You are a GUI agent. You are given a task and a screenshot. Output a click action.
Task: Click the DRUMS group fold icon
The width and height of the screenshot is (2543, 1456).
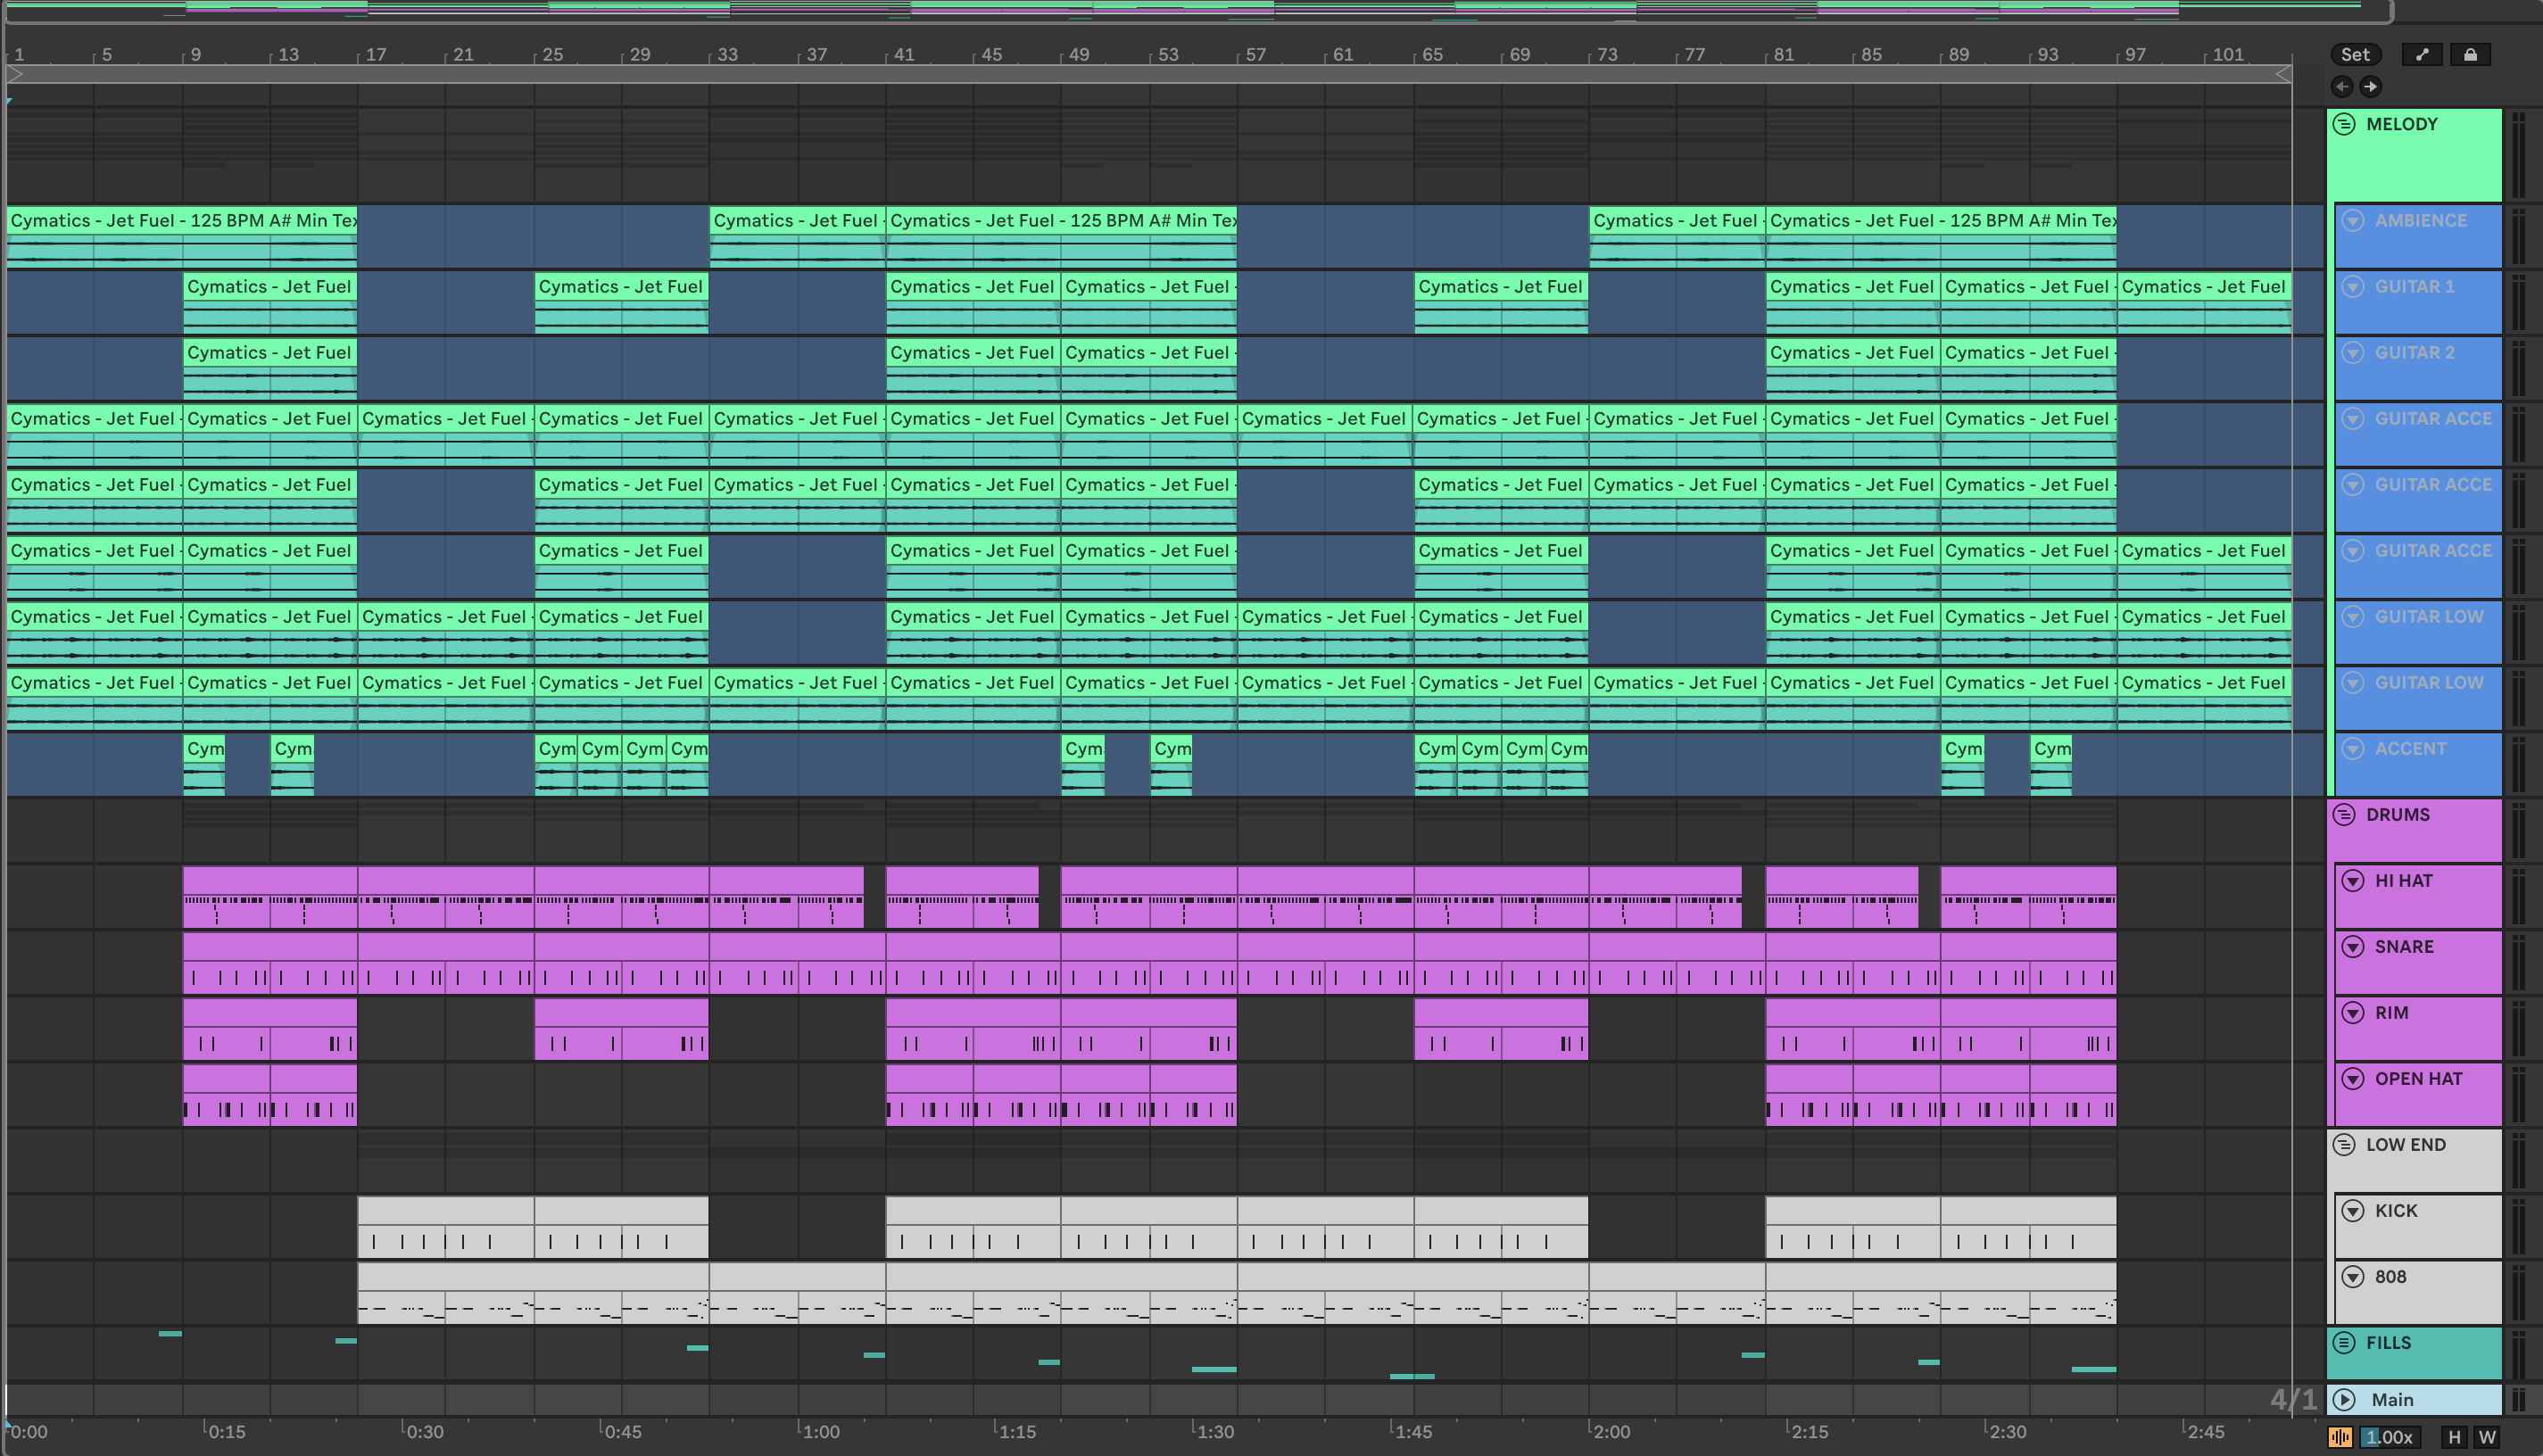[x=2344, y=815]
